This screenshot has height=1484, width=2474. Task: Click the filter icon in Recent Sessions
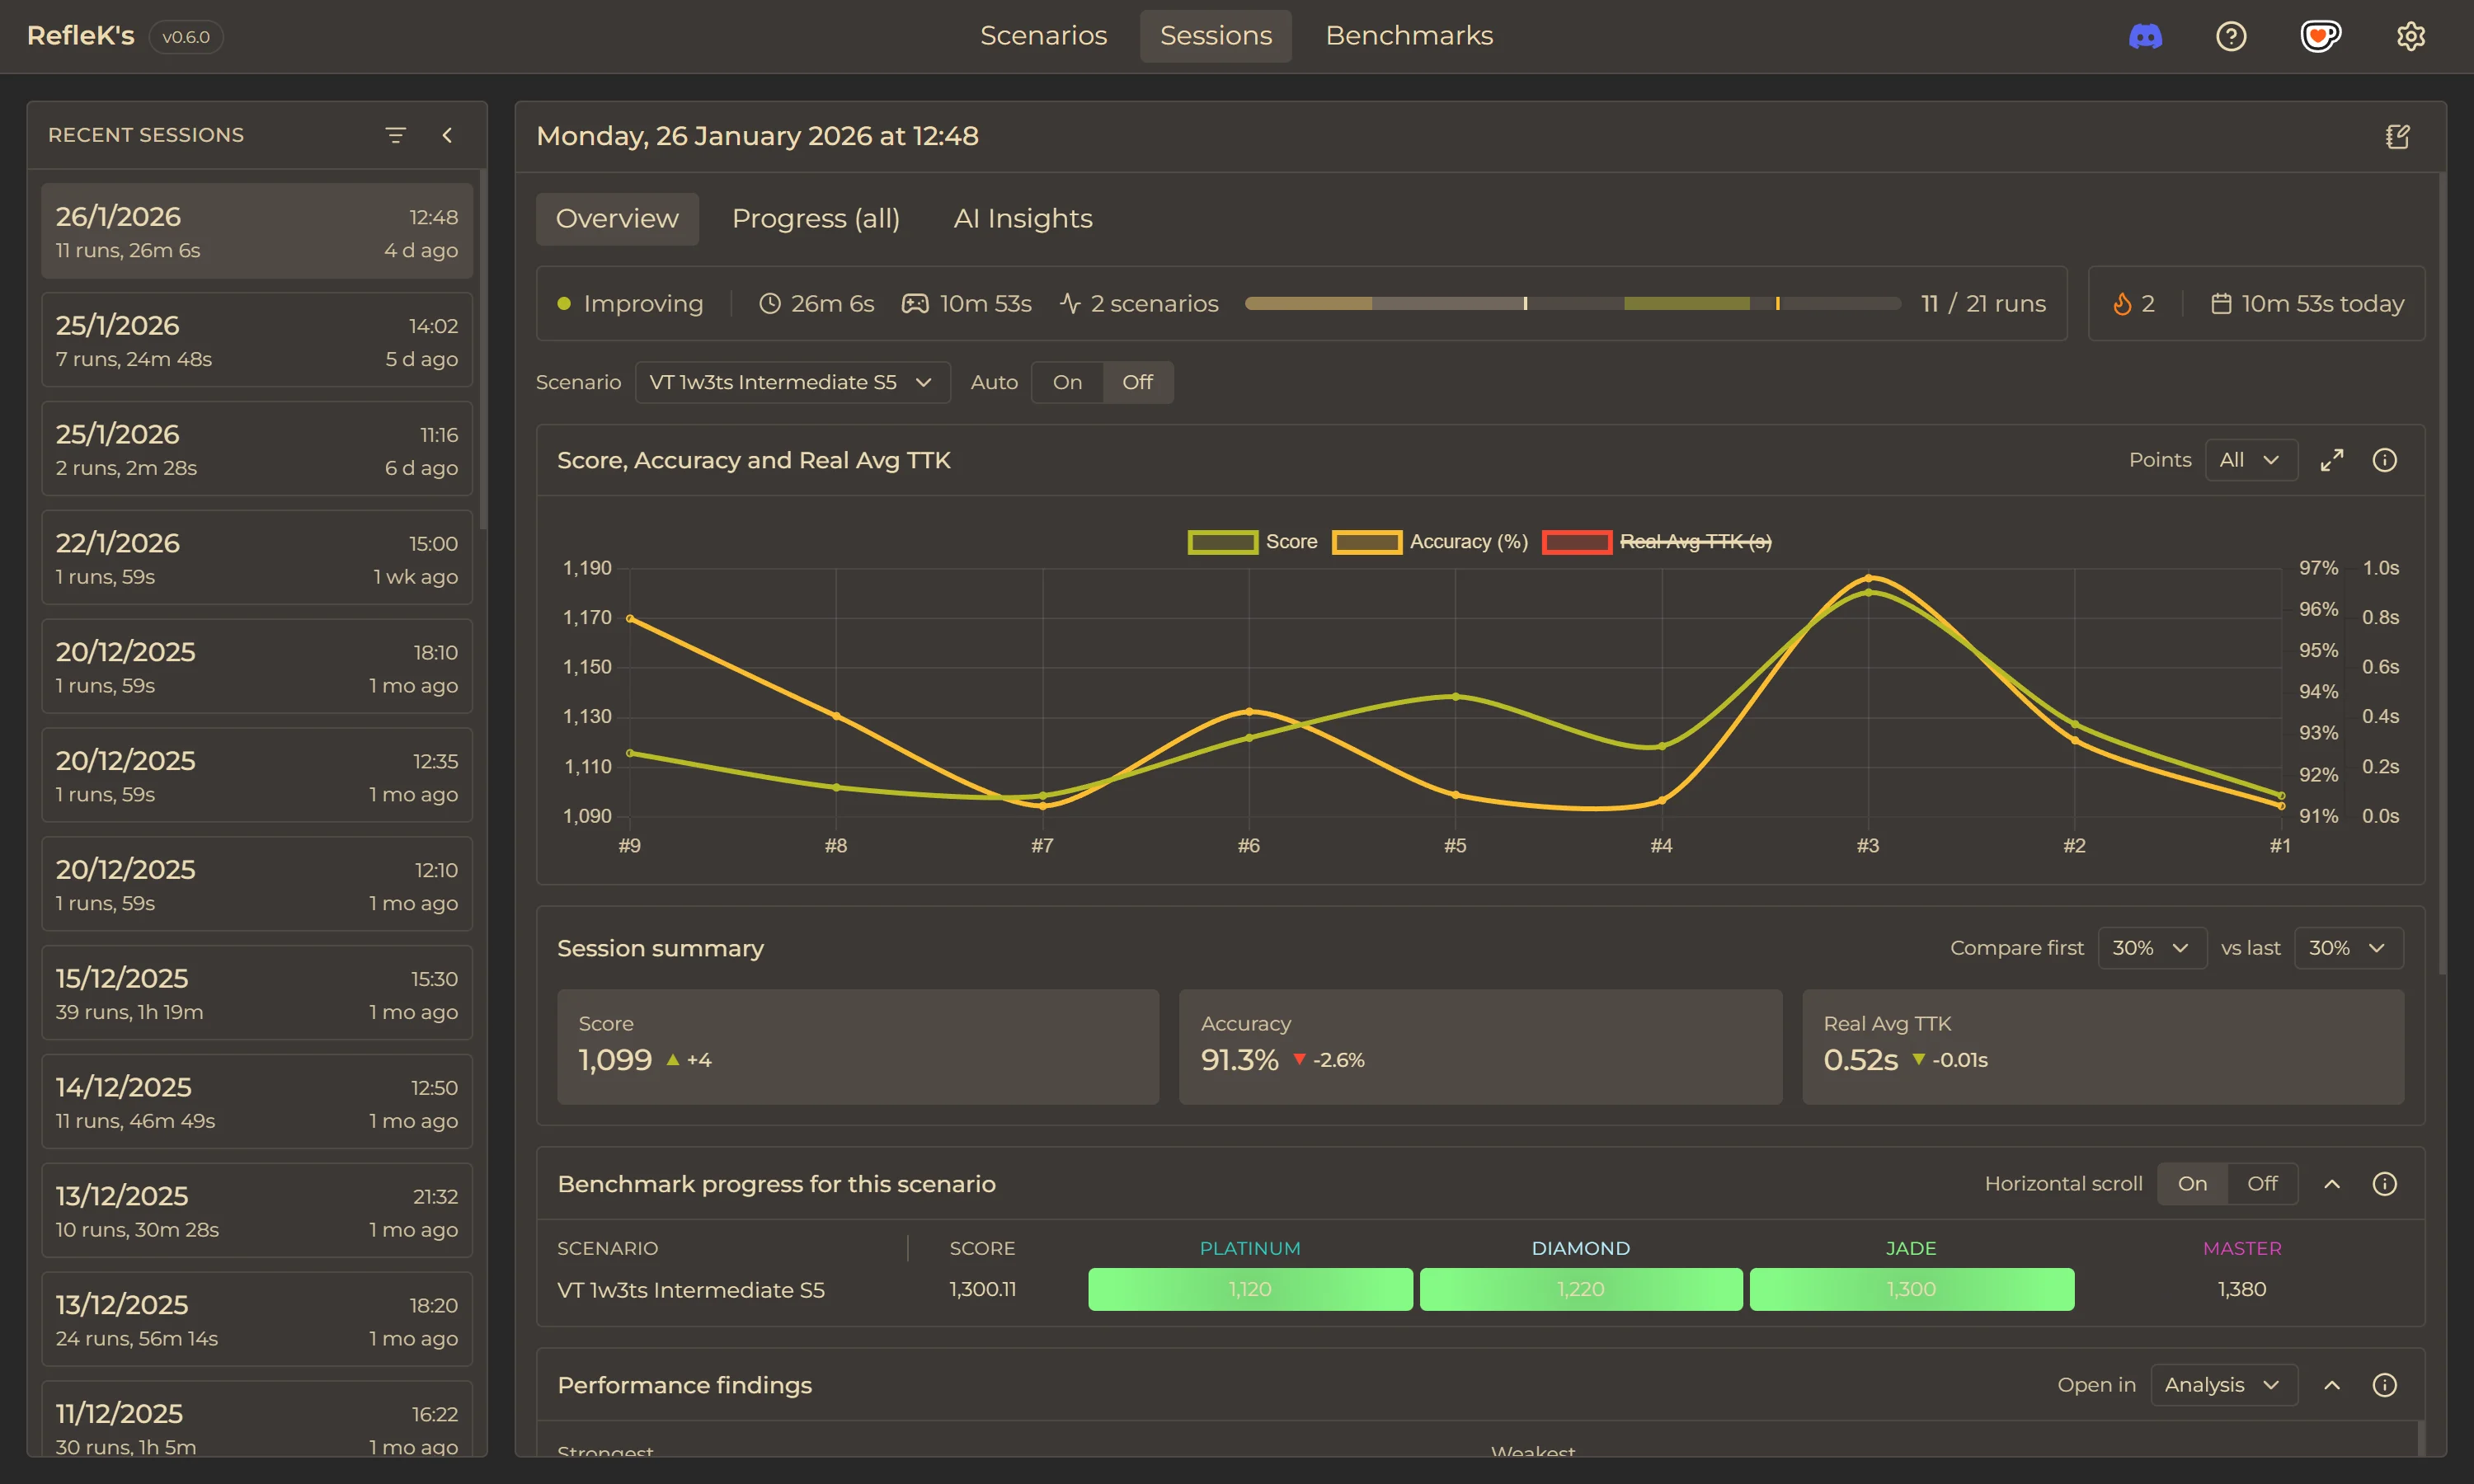[x=396, y=134]
